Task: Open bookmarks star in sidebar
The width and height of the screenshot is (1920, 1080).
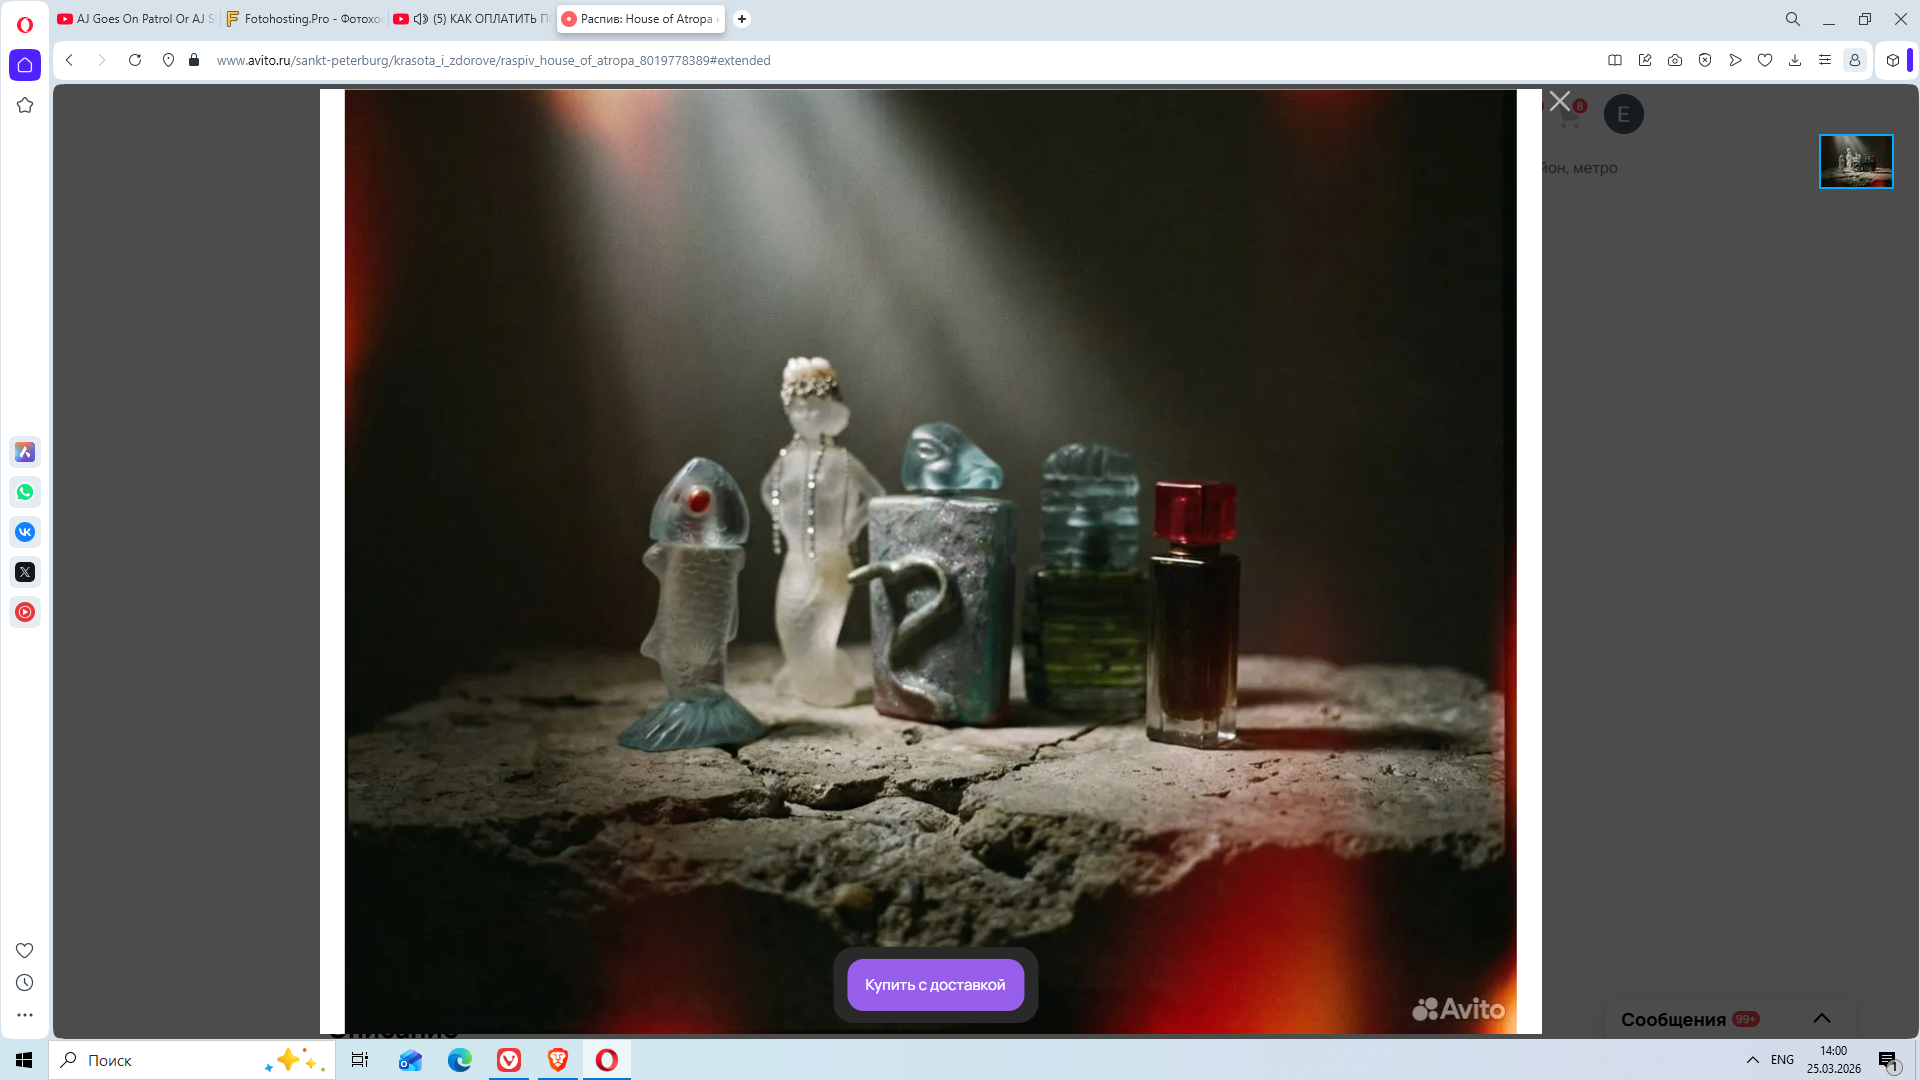Action: pyautogui.click(x=25, y=105)
